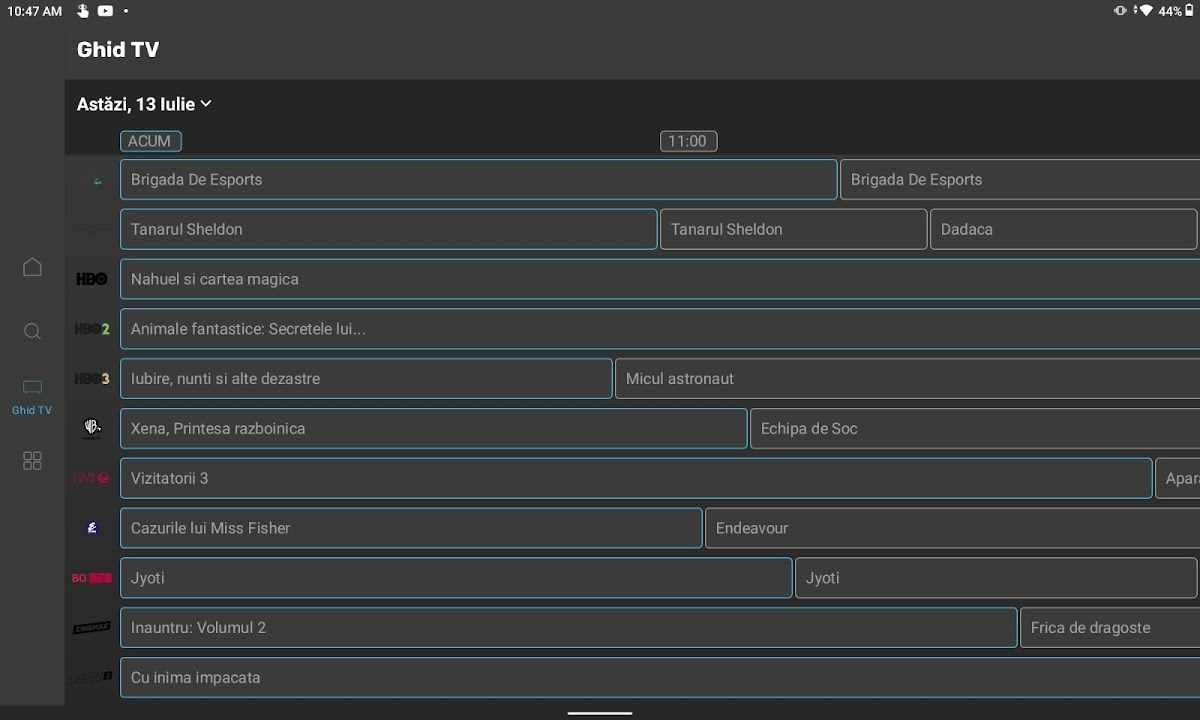Select the HBO 3 channel logo
The width and height of the screenshot is (1200, 720).
tap(92, 379)
